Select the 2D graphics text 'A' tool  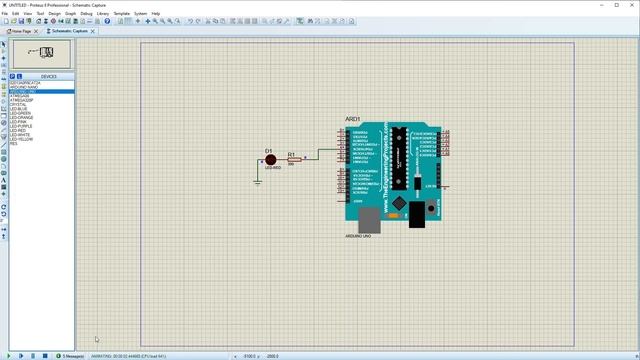coord(4,180)
